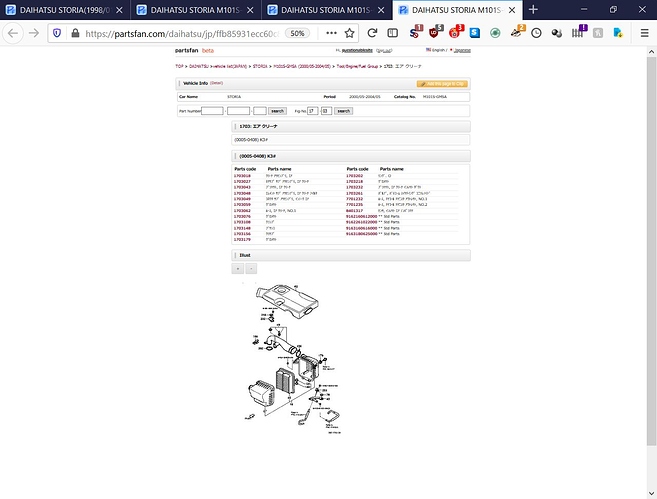Open the library icon with purple badge
The width and height of the screenshot is (657, 499).
coord(579,32)
